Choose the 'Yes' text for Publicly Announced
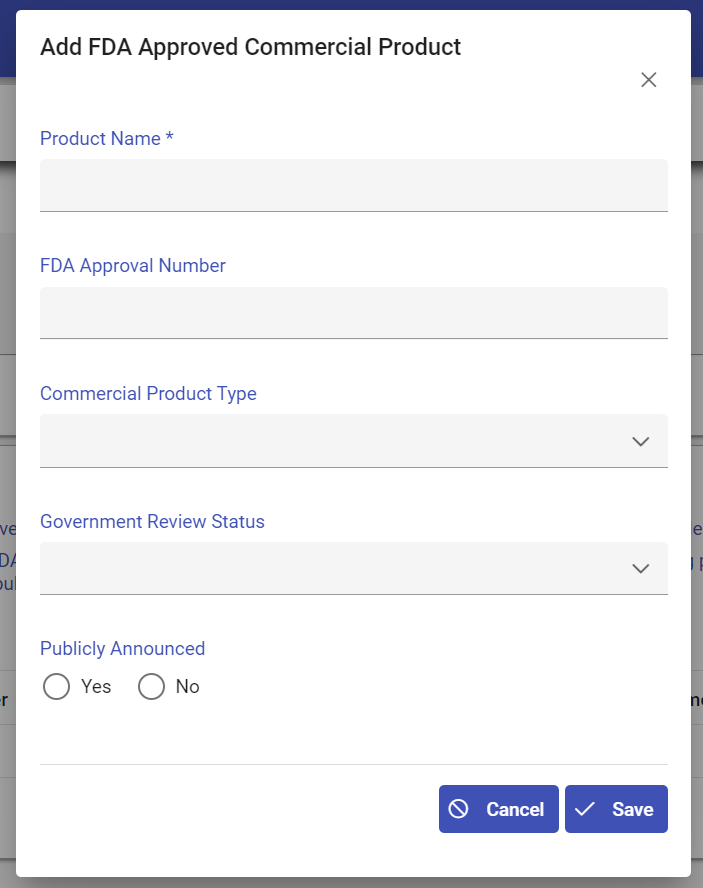 click(x=96, y=687)
